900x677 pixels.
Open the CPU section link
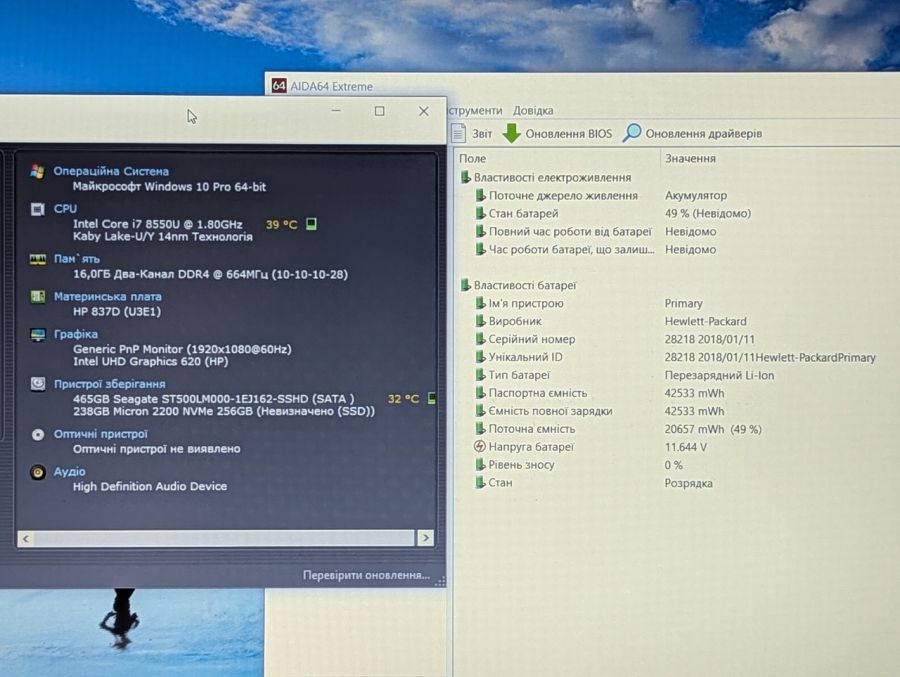[65, 208]
